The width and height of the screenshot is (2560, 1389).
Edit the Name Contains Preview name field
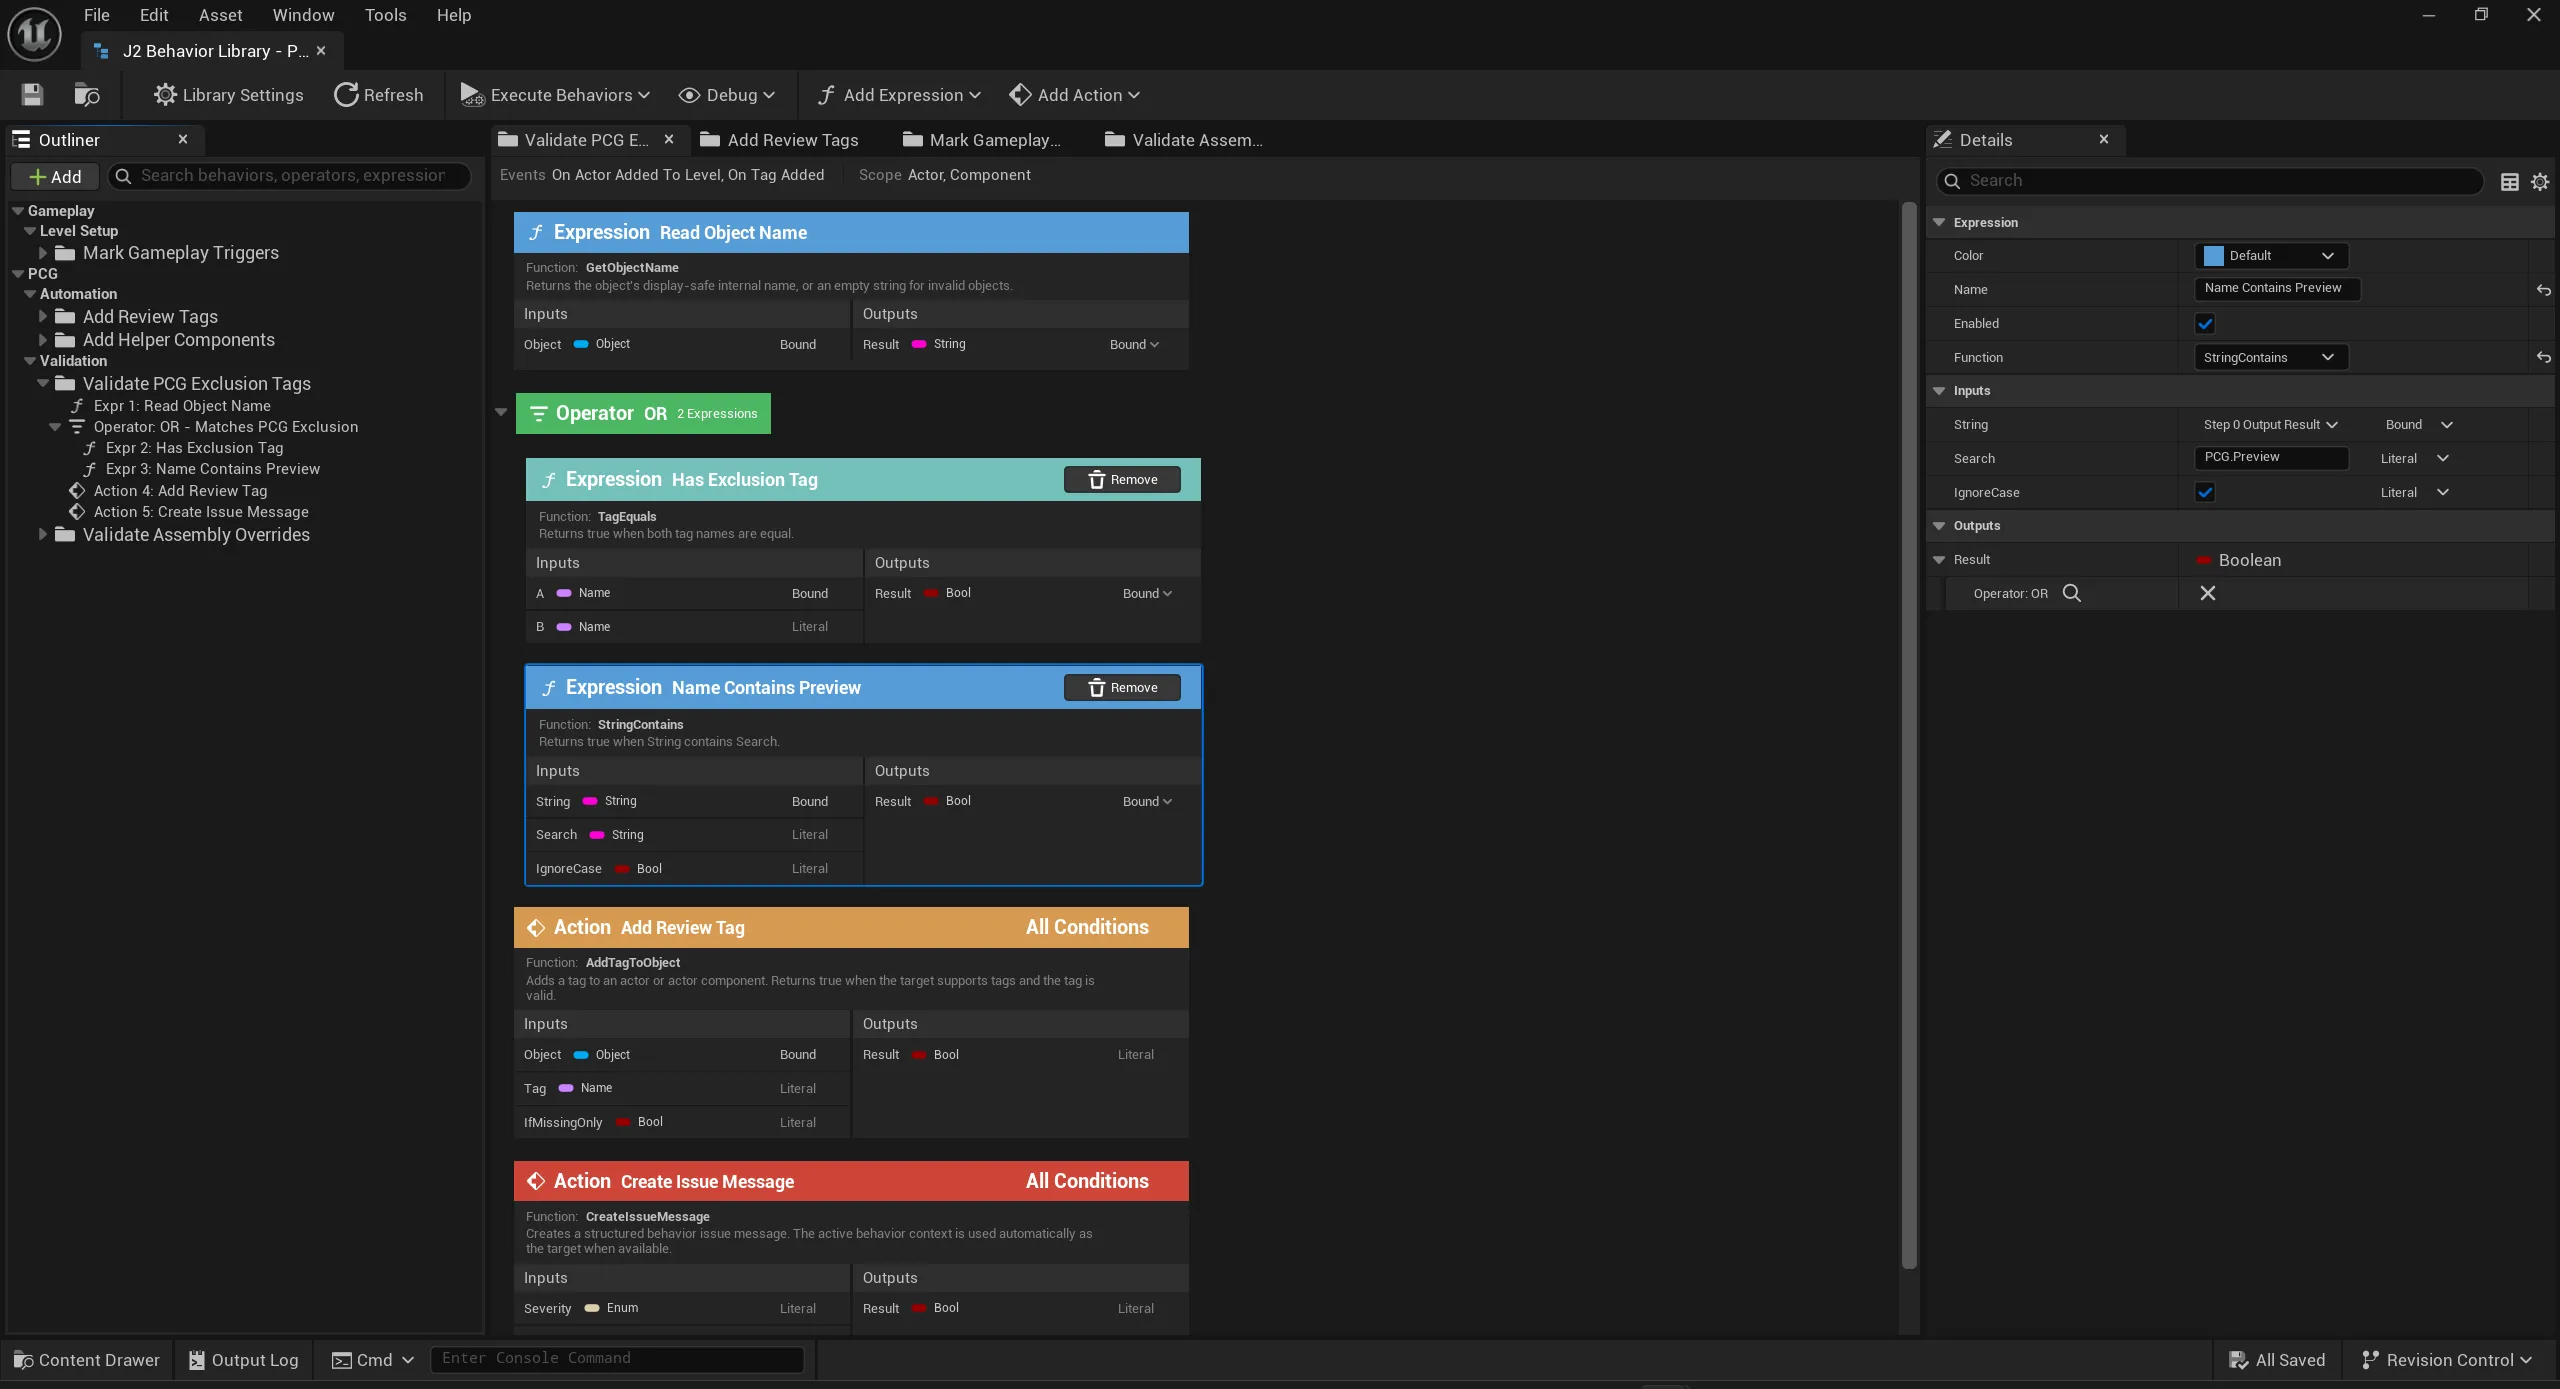pyautogui.click(x=2277, y=288)
